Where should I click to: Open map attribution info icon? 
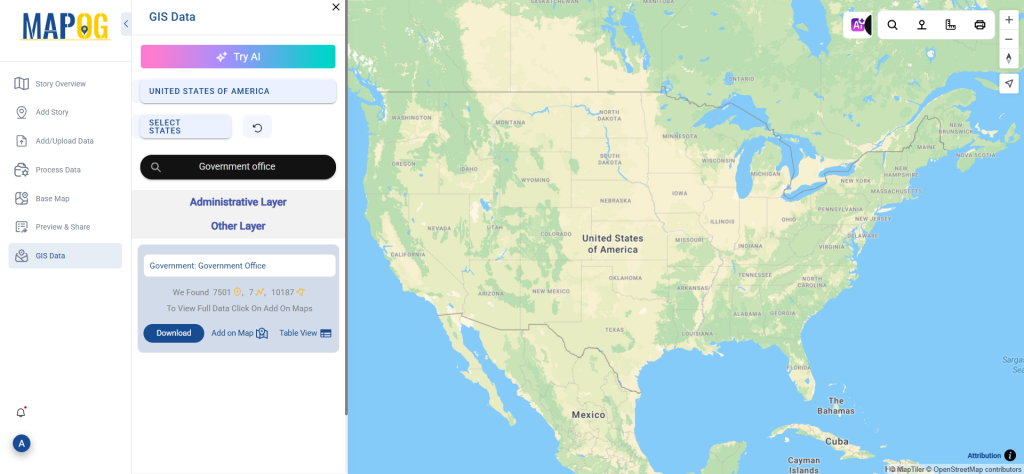click(x=1010, y=455)
